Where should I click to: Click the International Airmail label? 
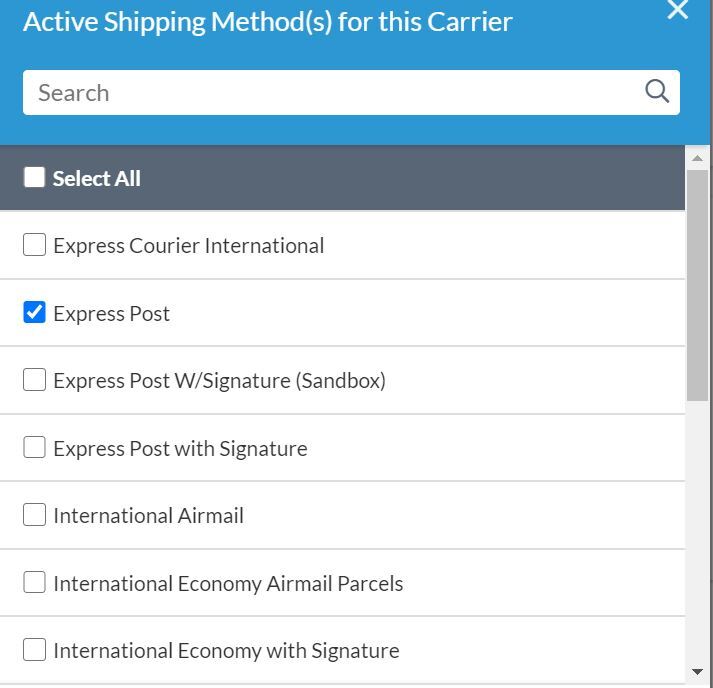coord(148,516)
